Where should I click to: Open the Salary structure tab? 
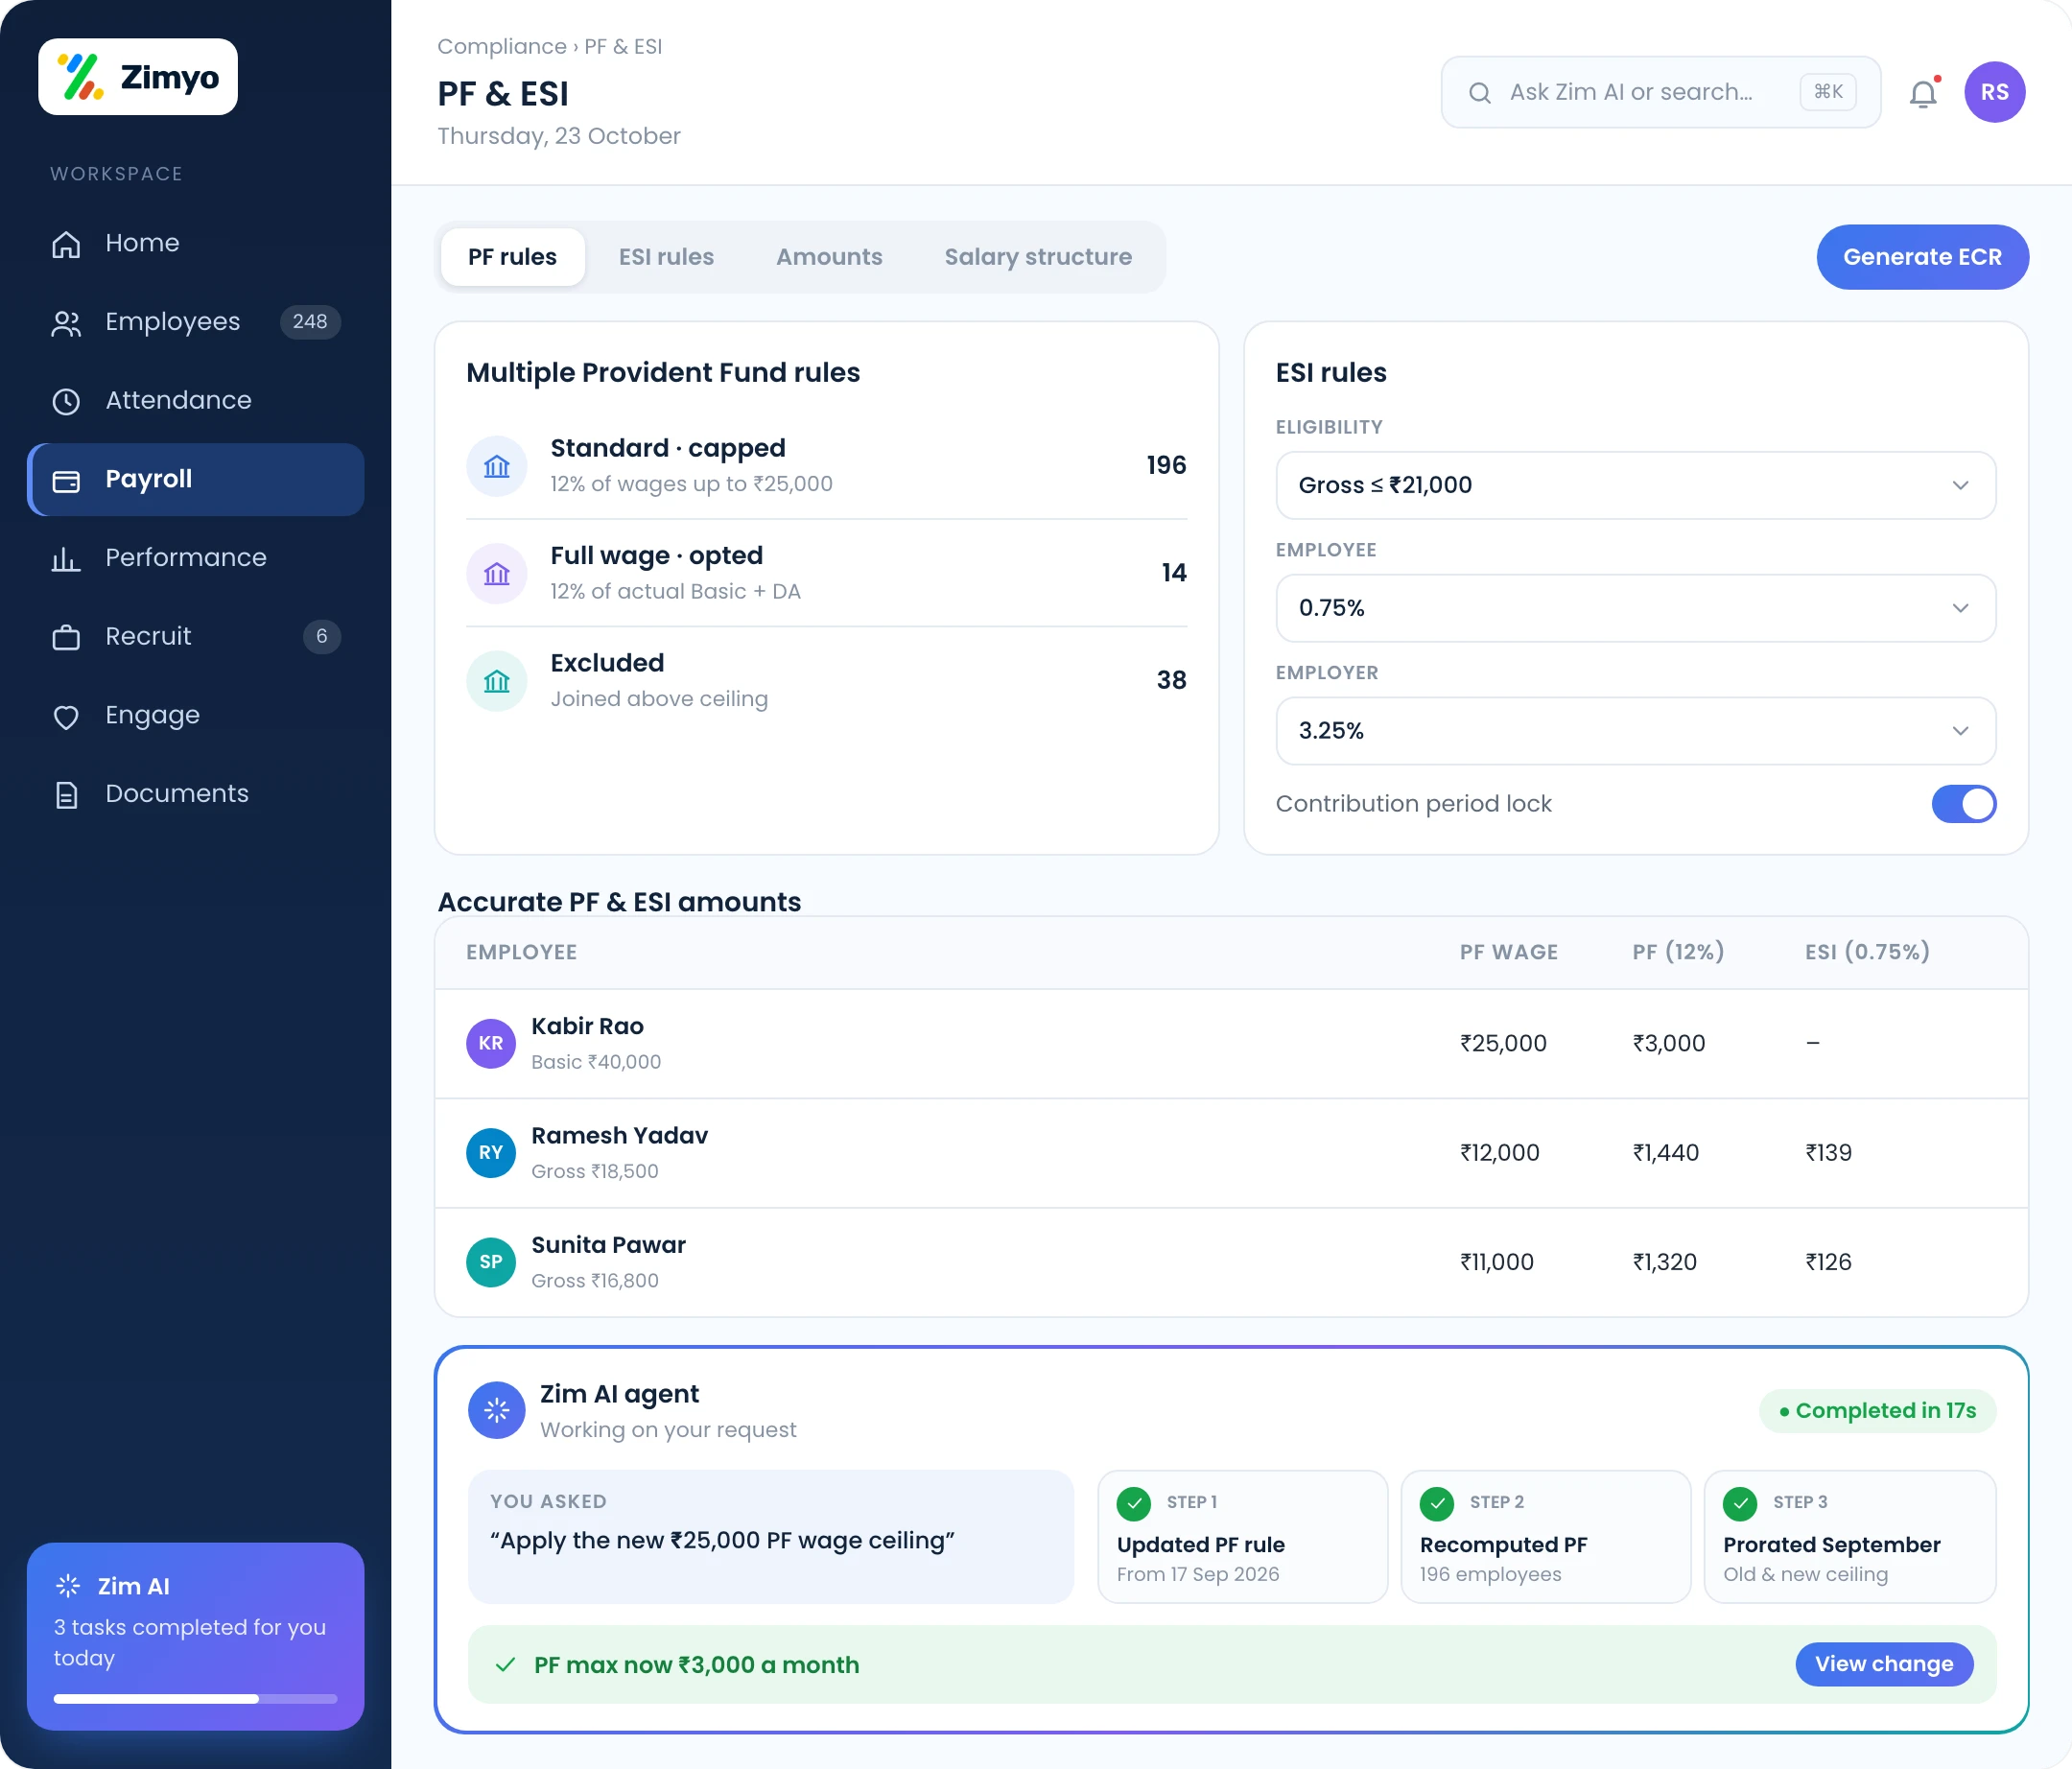[1038, 257]
